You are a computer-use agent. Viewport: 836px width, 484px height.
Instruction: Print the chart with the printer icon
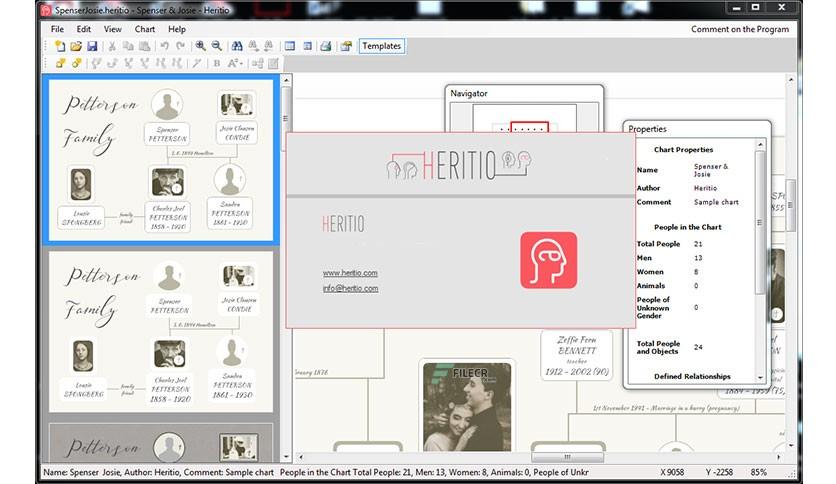pos(325,46)
